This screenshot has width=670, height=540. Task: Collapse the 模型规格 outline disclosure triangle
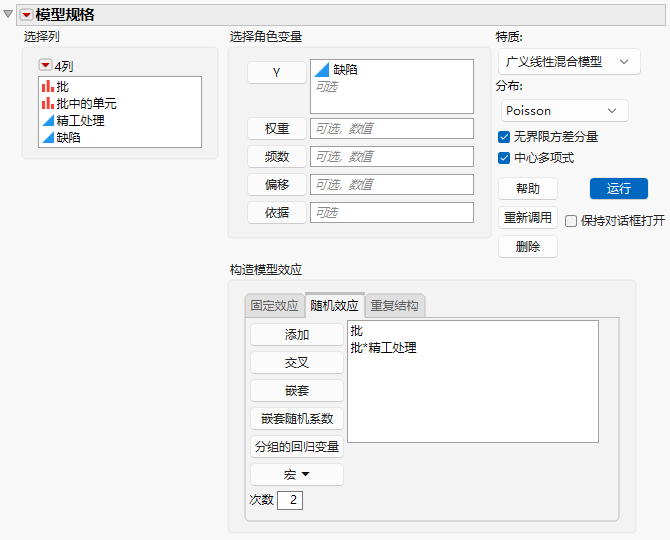pyautogui.click(x=8, y=14)
